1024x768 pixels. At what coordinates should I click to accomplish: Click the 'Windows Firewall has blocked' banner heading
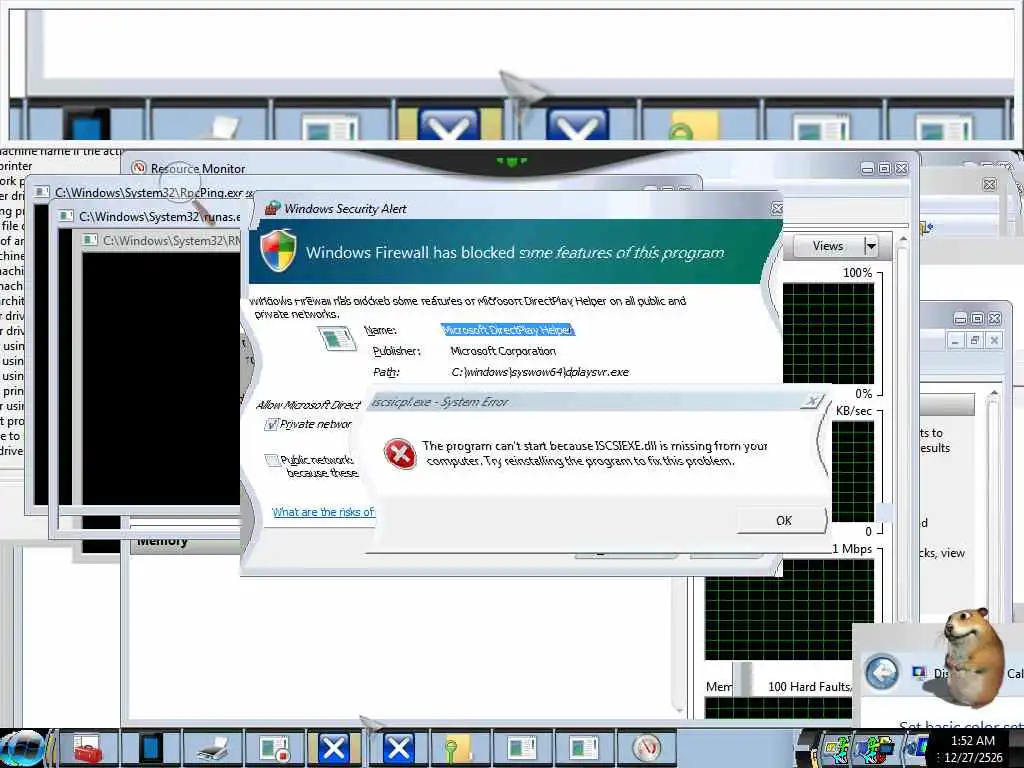click(515, 253)
